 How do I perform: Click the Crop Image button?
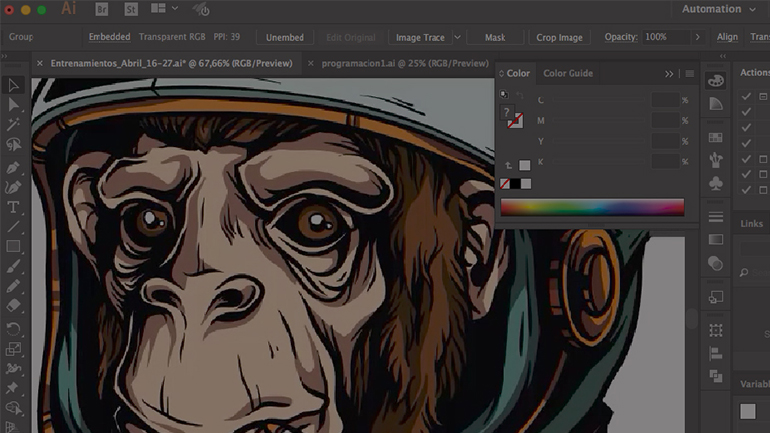[559, 37]
